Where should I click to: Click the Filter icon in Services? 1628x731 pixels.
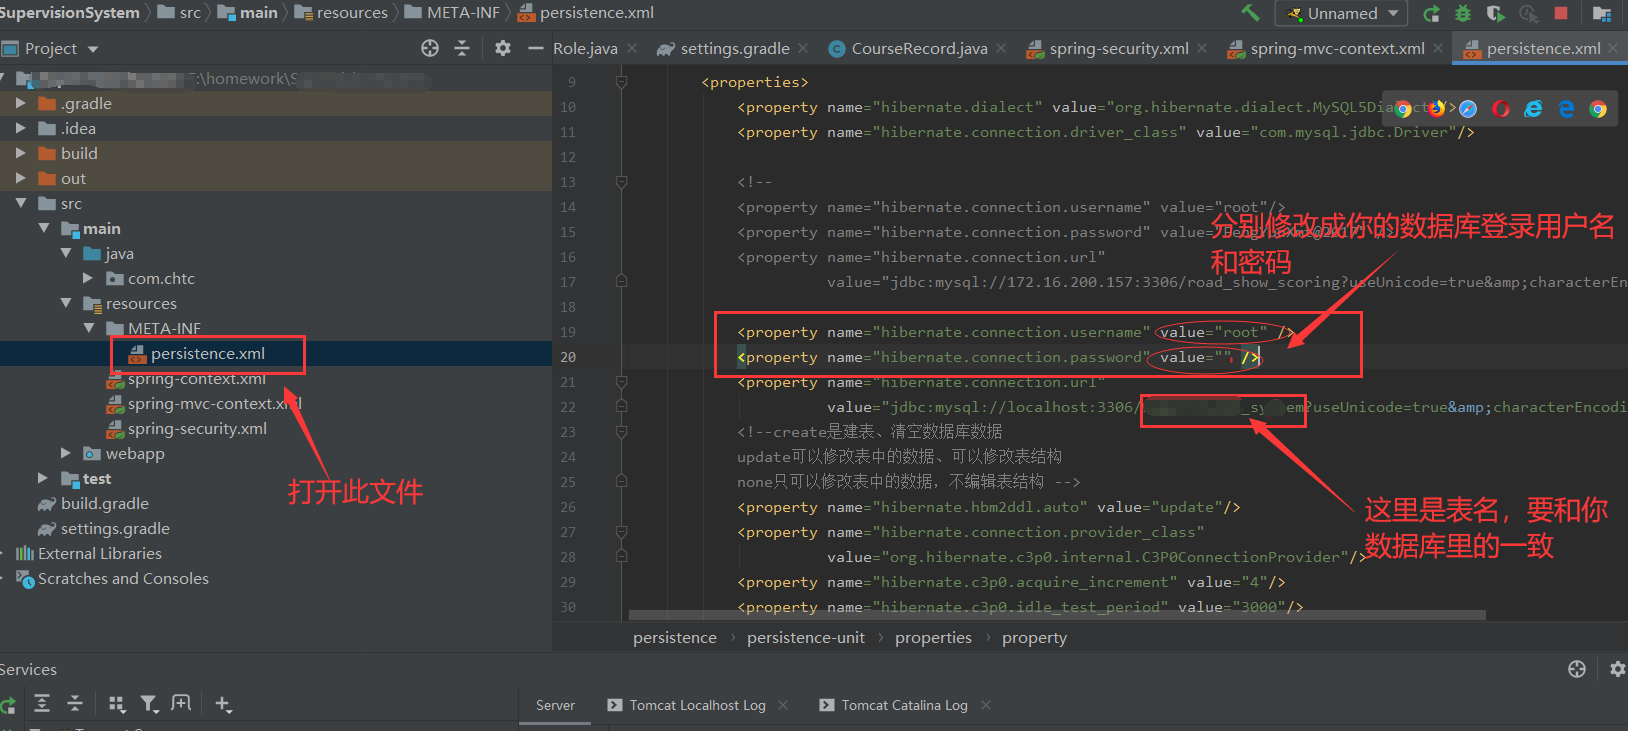(x=149, y=704)
